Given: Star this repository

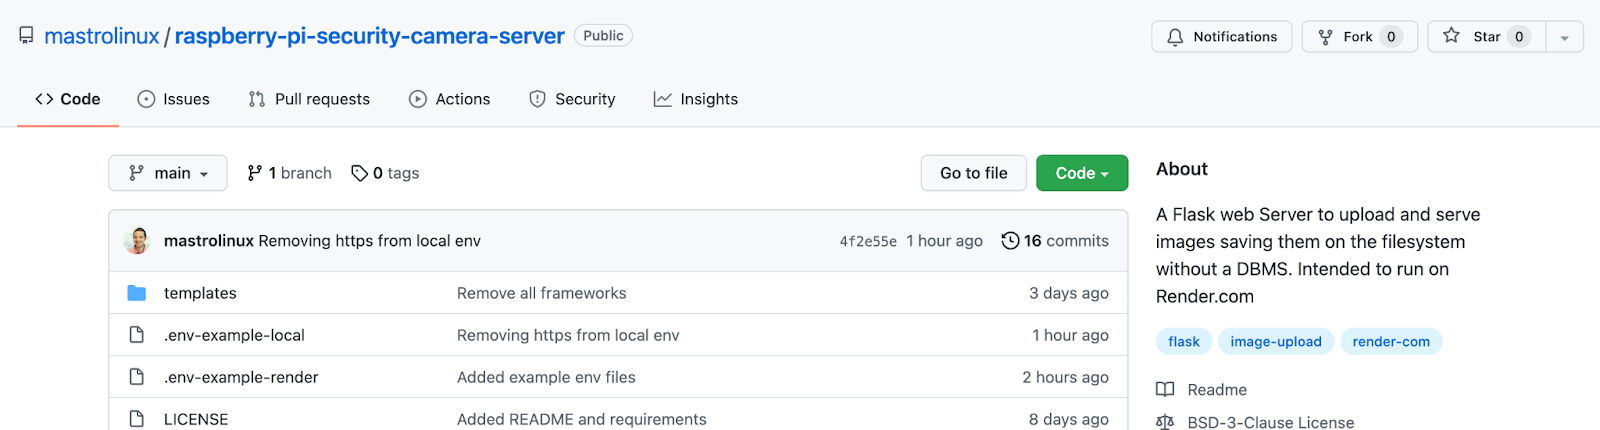Looking at the screenshot, I should 1486,37.
